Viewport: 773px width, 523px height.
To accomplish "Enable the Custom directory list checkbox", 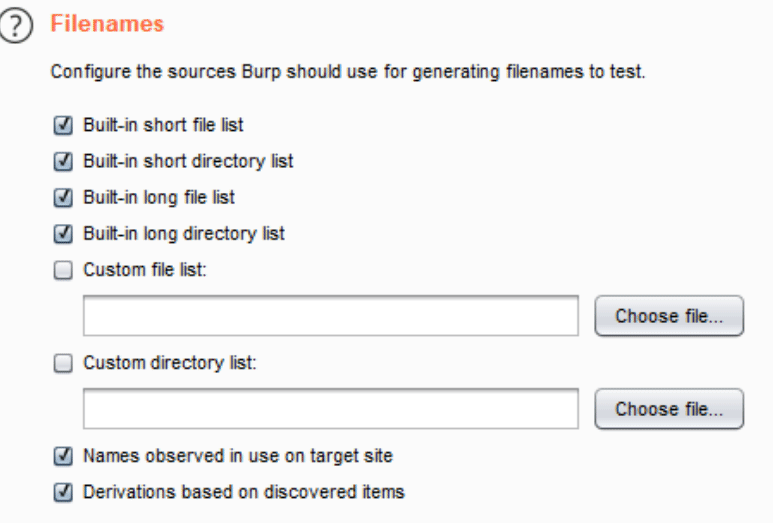I will (x=63, y=363).
